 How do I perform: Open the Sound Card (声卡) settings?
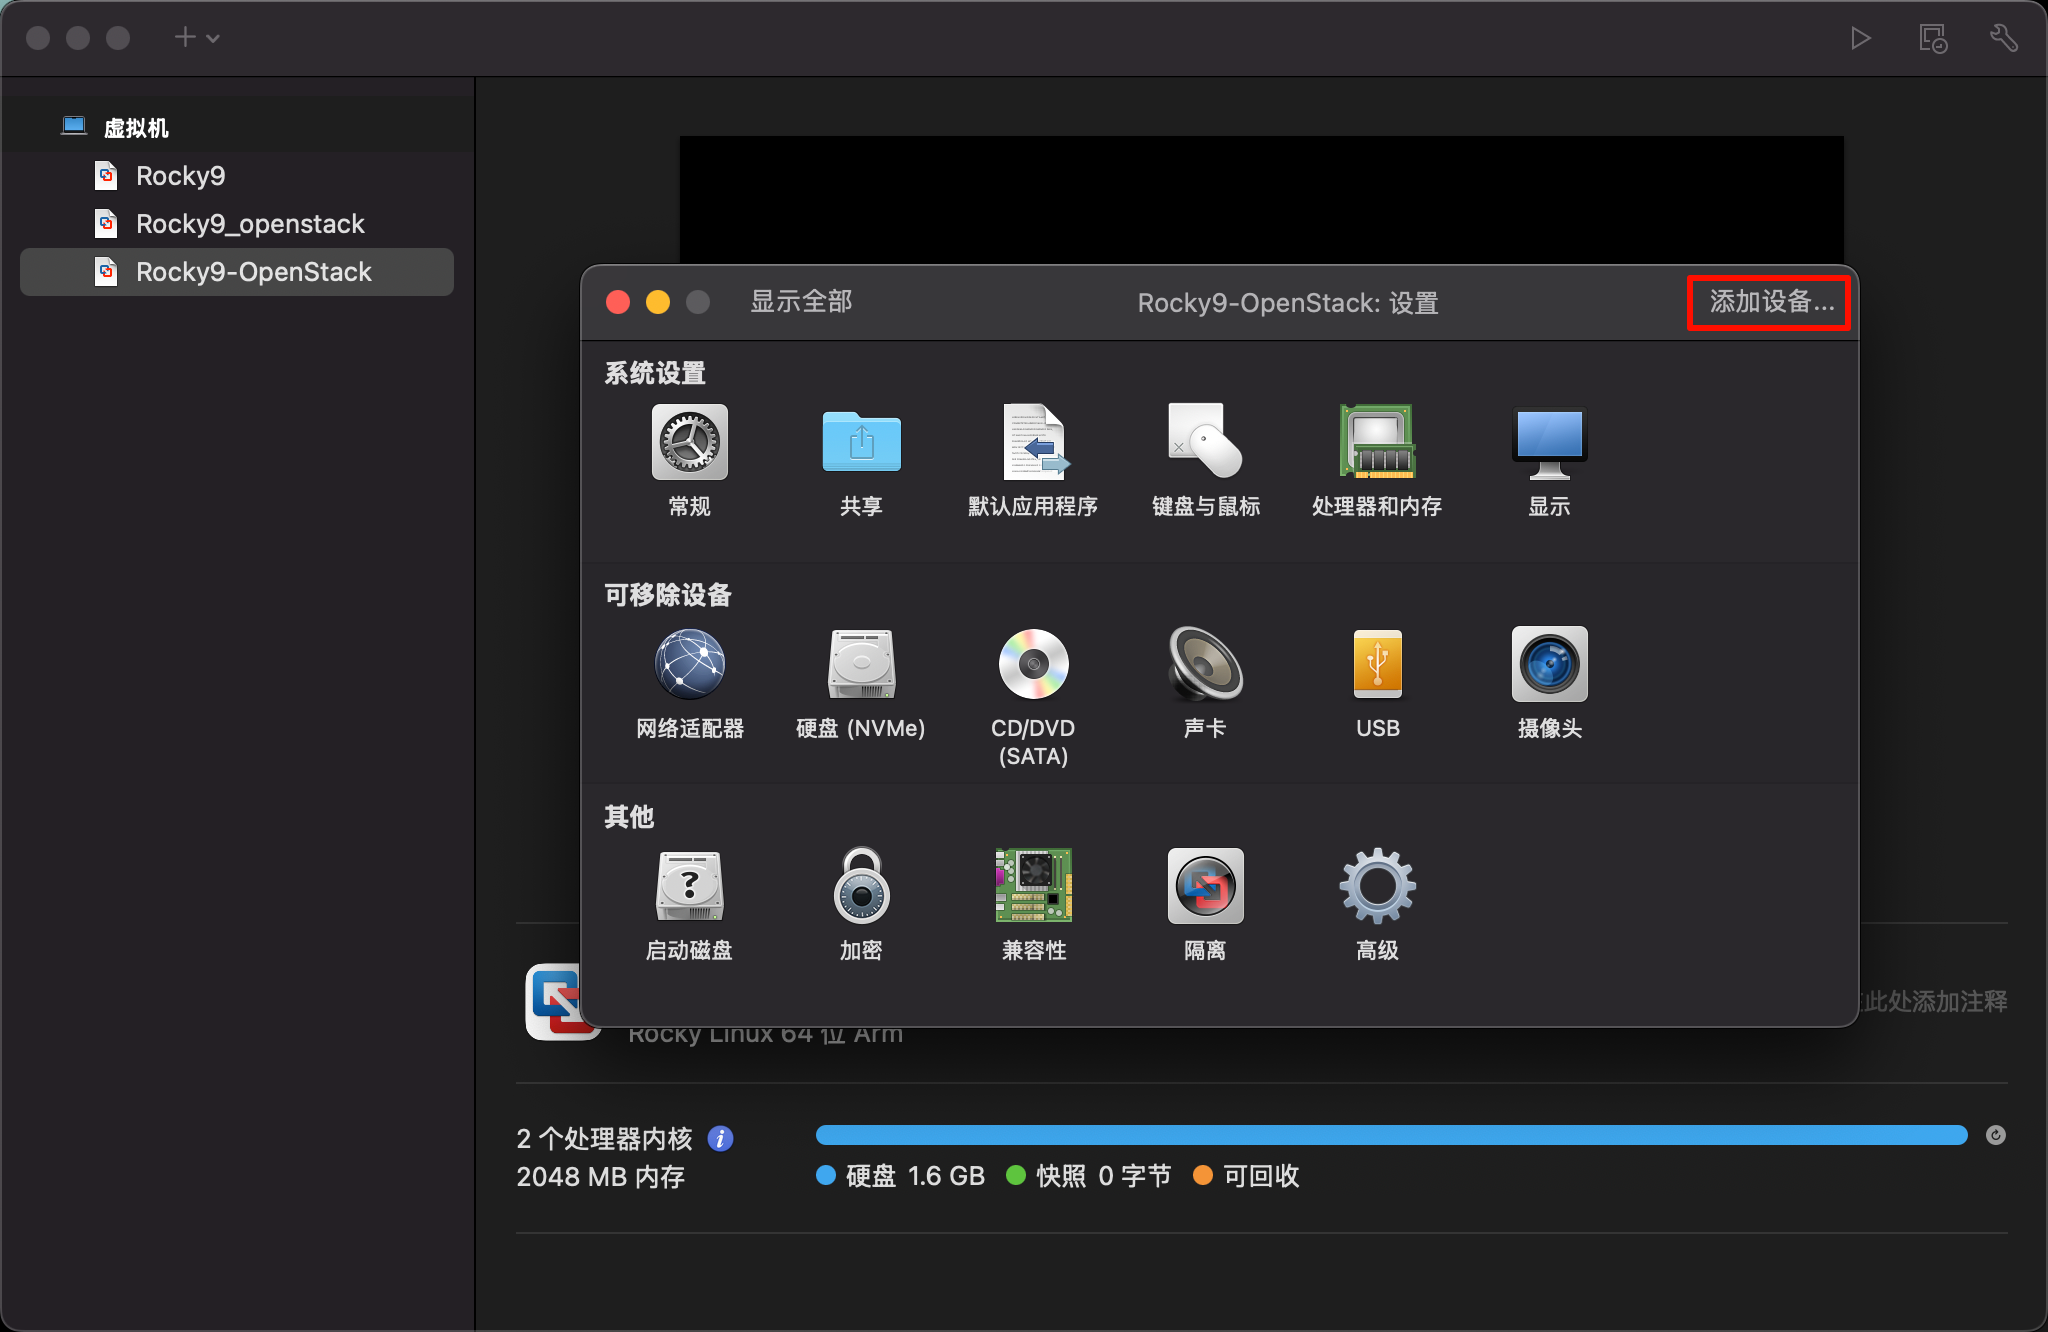[1205, 665]
